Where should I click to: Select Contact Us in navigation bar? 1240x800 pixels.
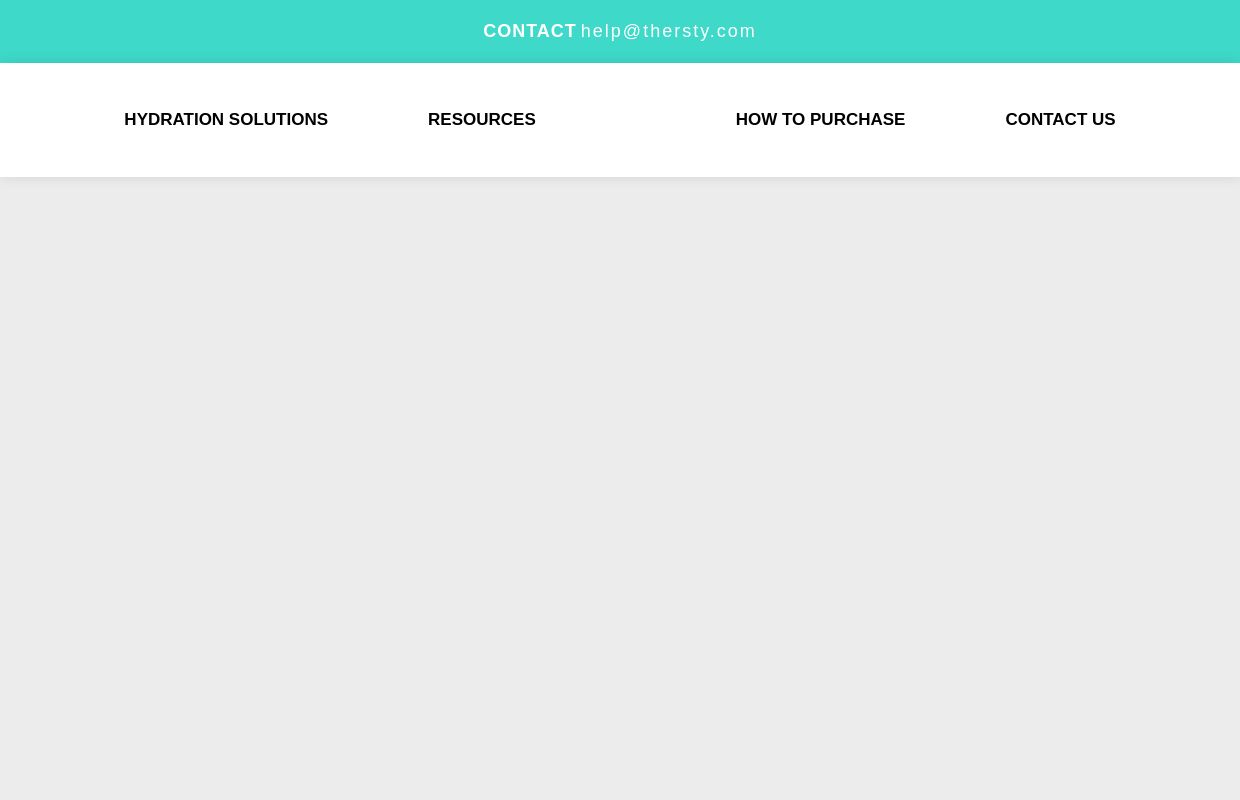1060,120
